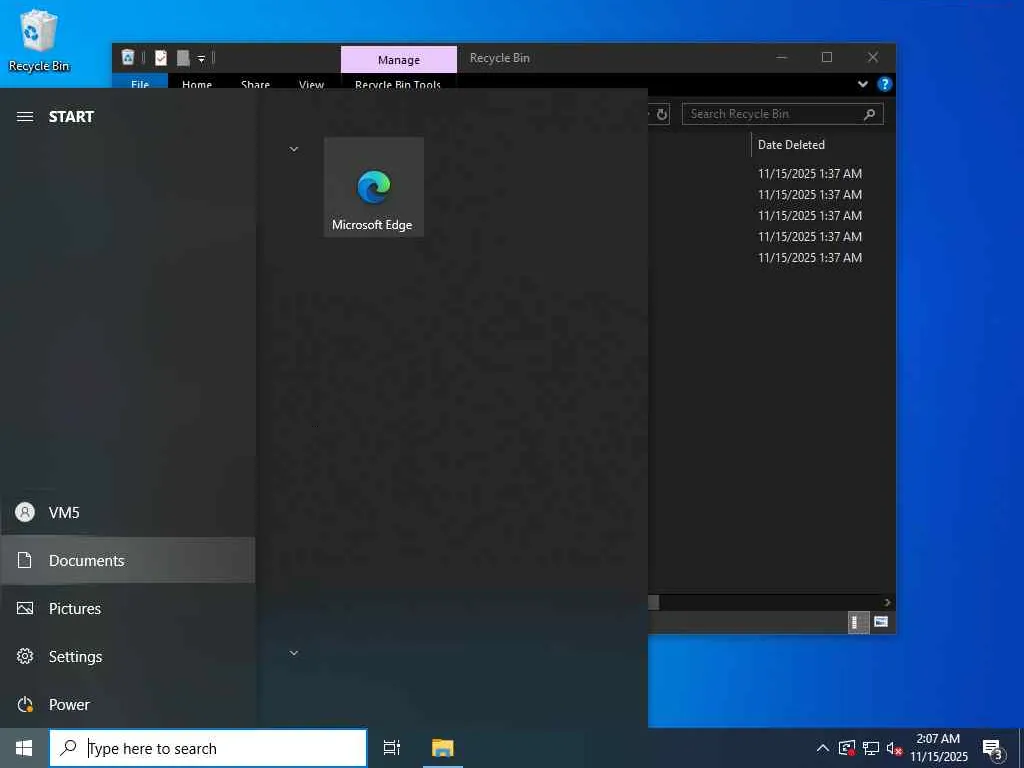The height and width of the screenshot is (768, 1024).
Task: Click the Show desktop sliver on the taskbar
Action: tap(1021, 748)
